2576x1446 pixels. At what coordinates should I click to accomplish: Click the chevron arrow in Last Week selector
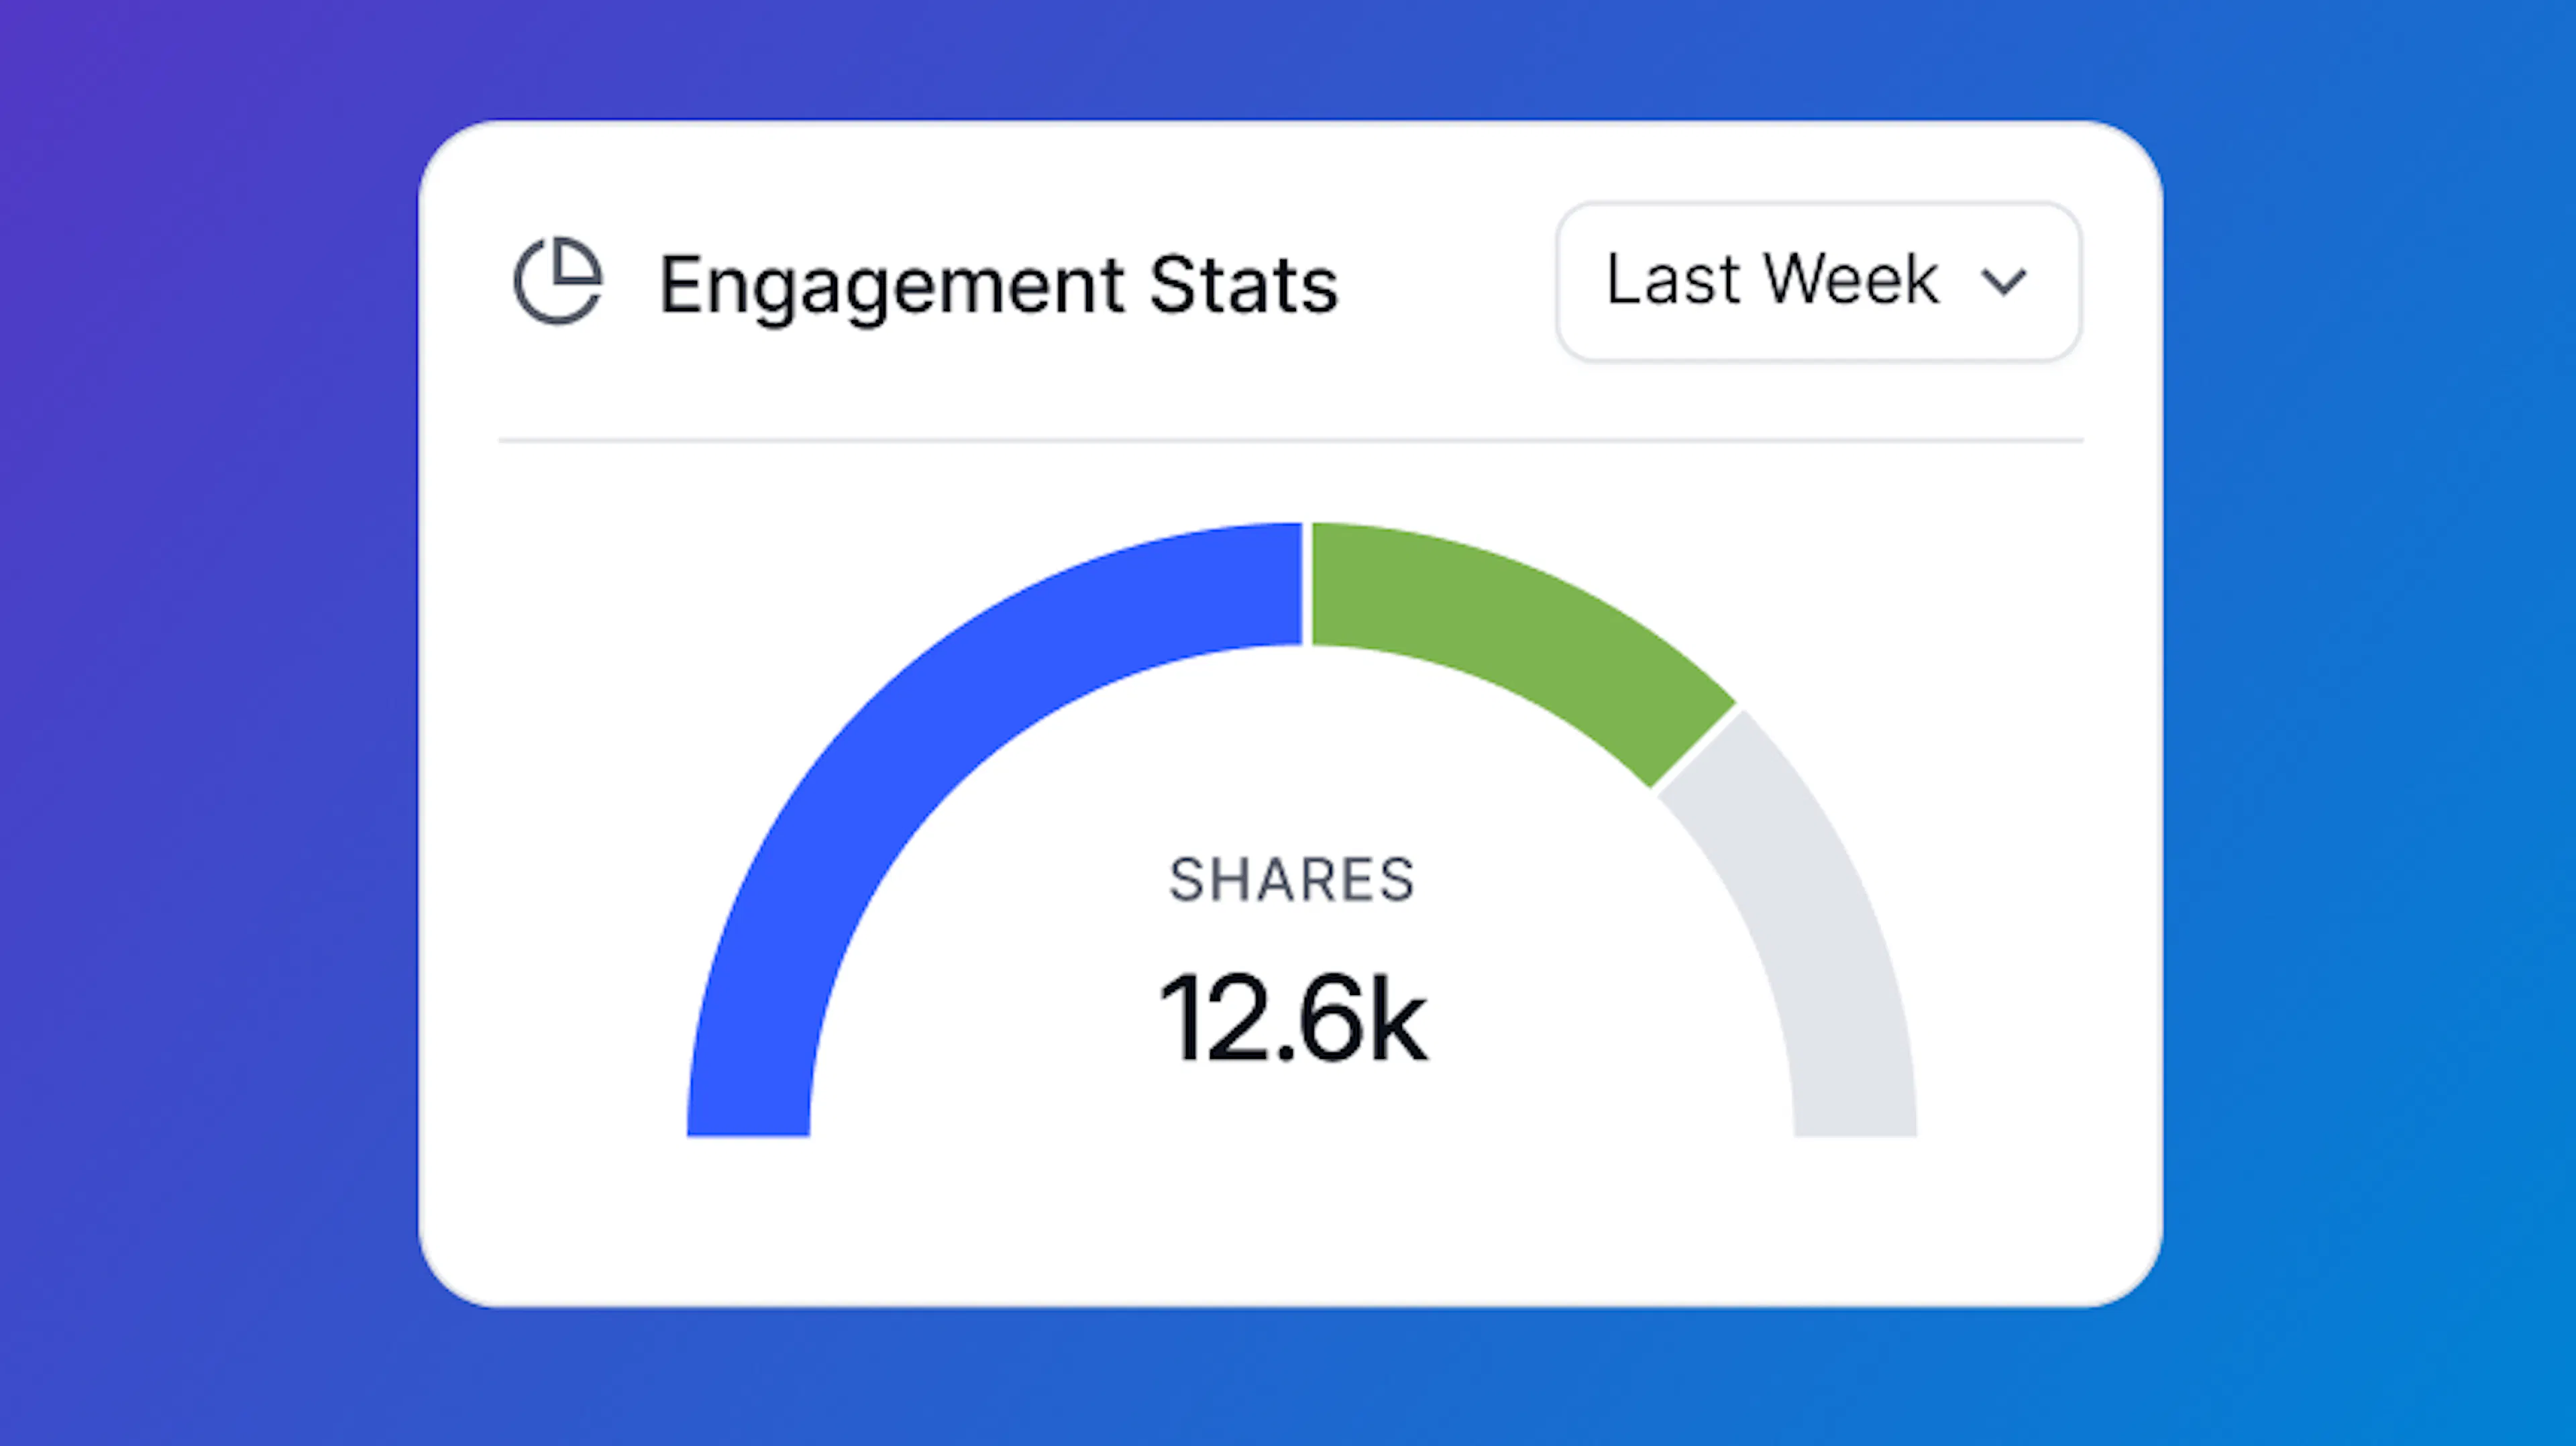pos(2003,282)
